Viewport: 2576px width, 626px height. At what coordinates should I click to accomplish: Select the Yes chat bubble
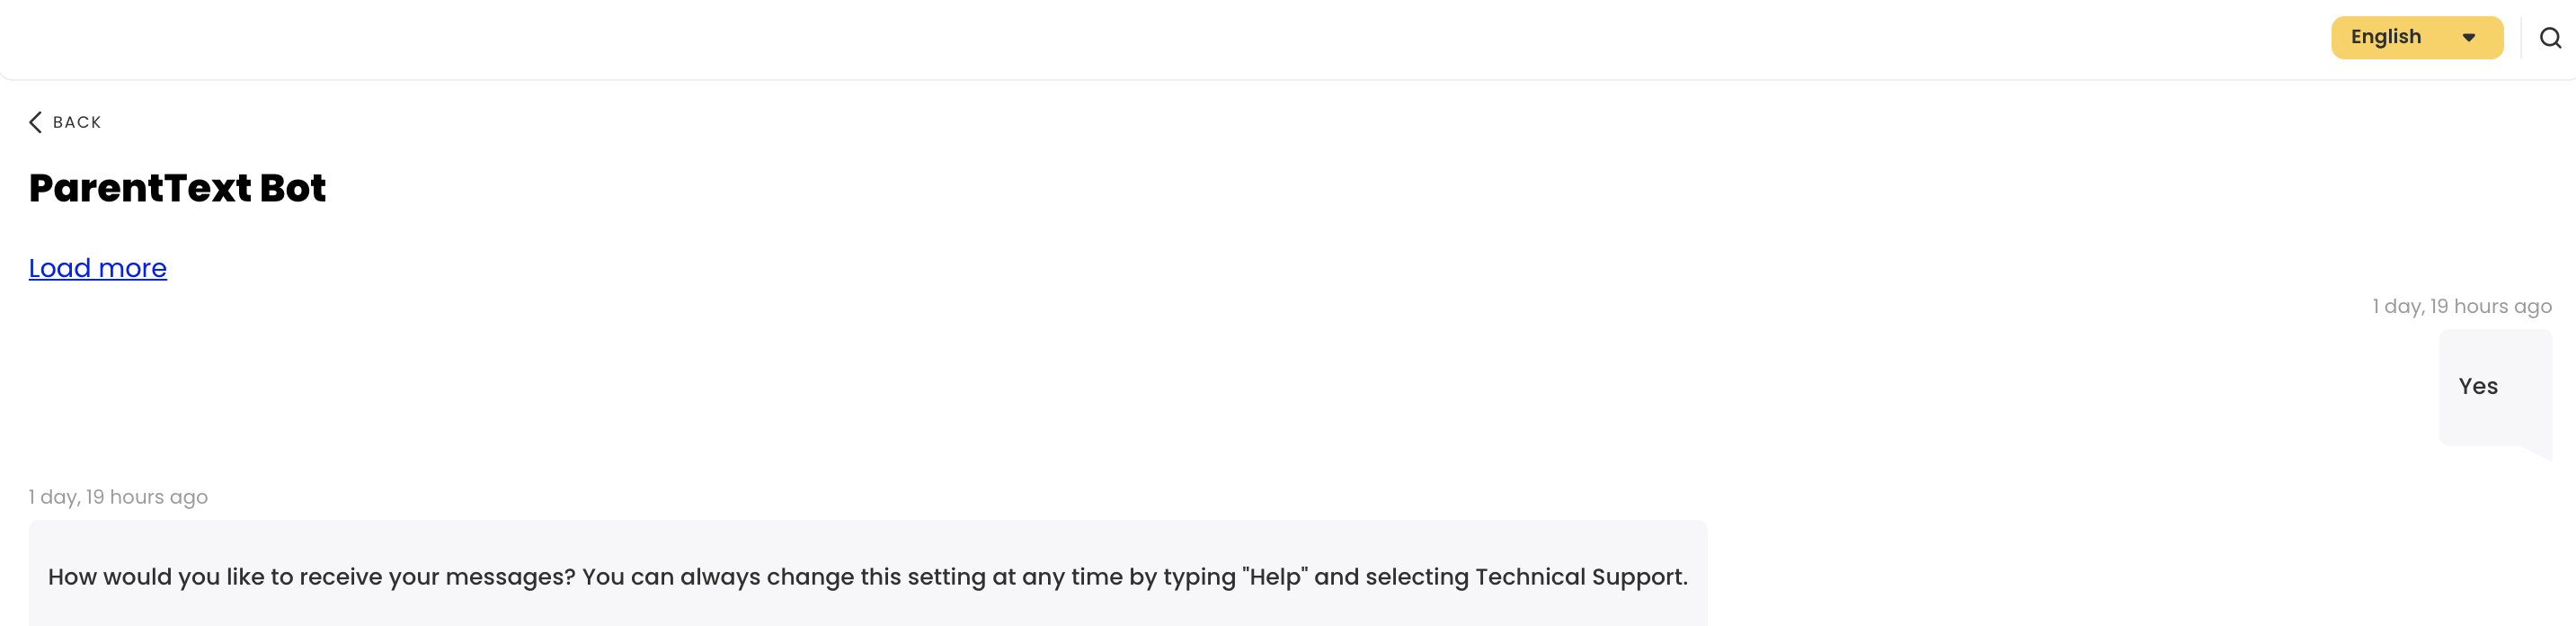tap(2479, 386)
